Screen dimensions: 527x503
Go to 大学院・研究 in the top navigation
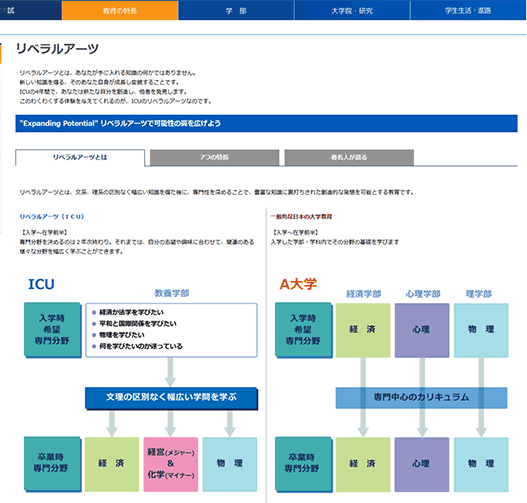pos(352,10)
